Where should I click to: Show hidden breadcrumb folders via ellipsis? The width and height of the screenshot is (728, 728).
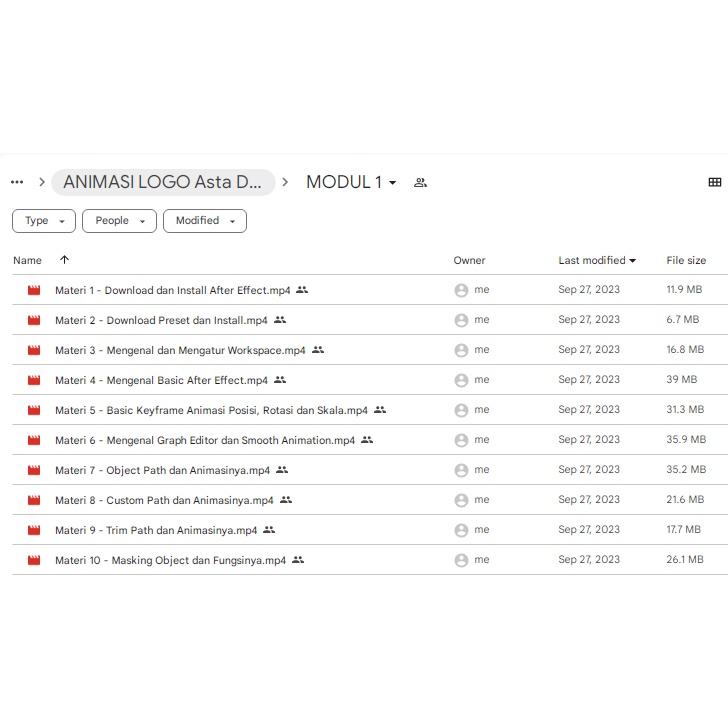tap(17, 182)
